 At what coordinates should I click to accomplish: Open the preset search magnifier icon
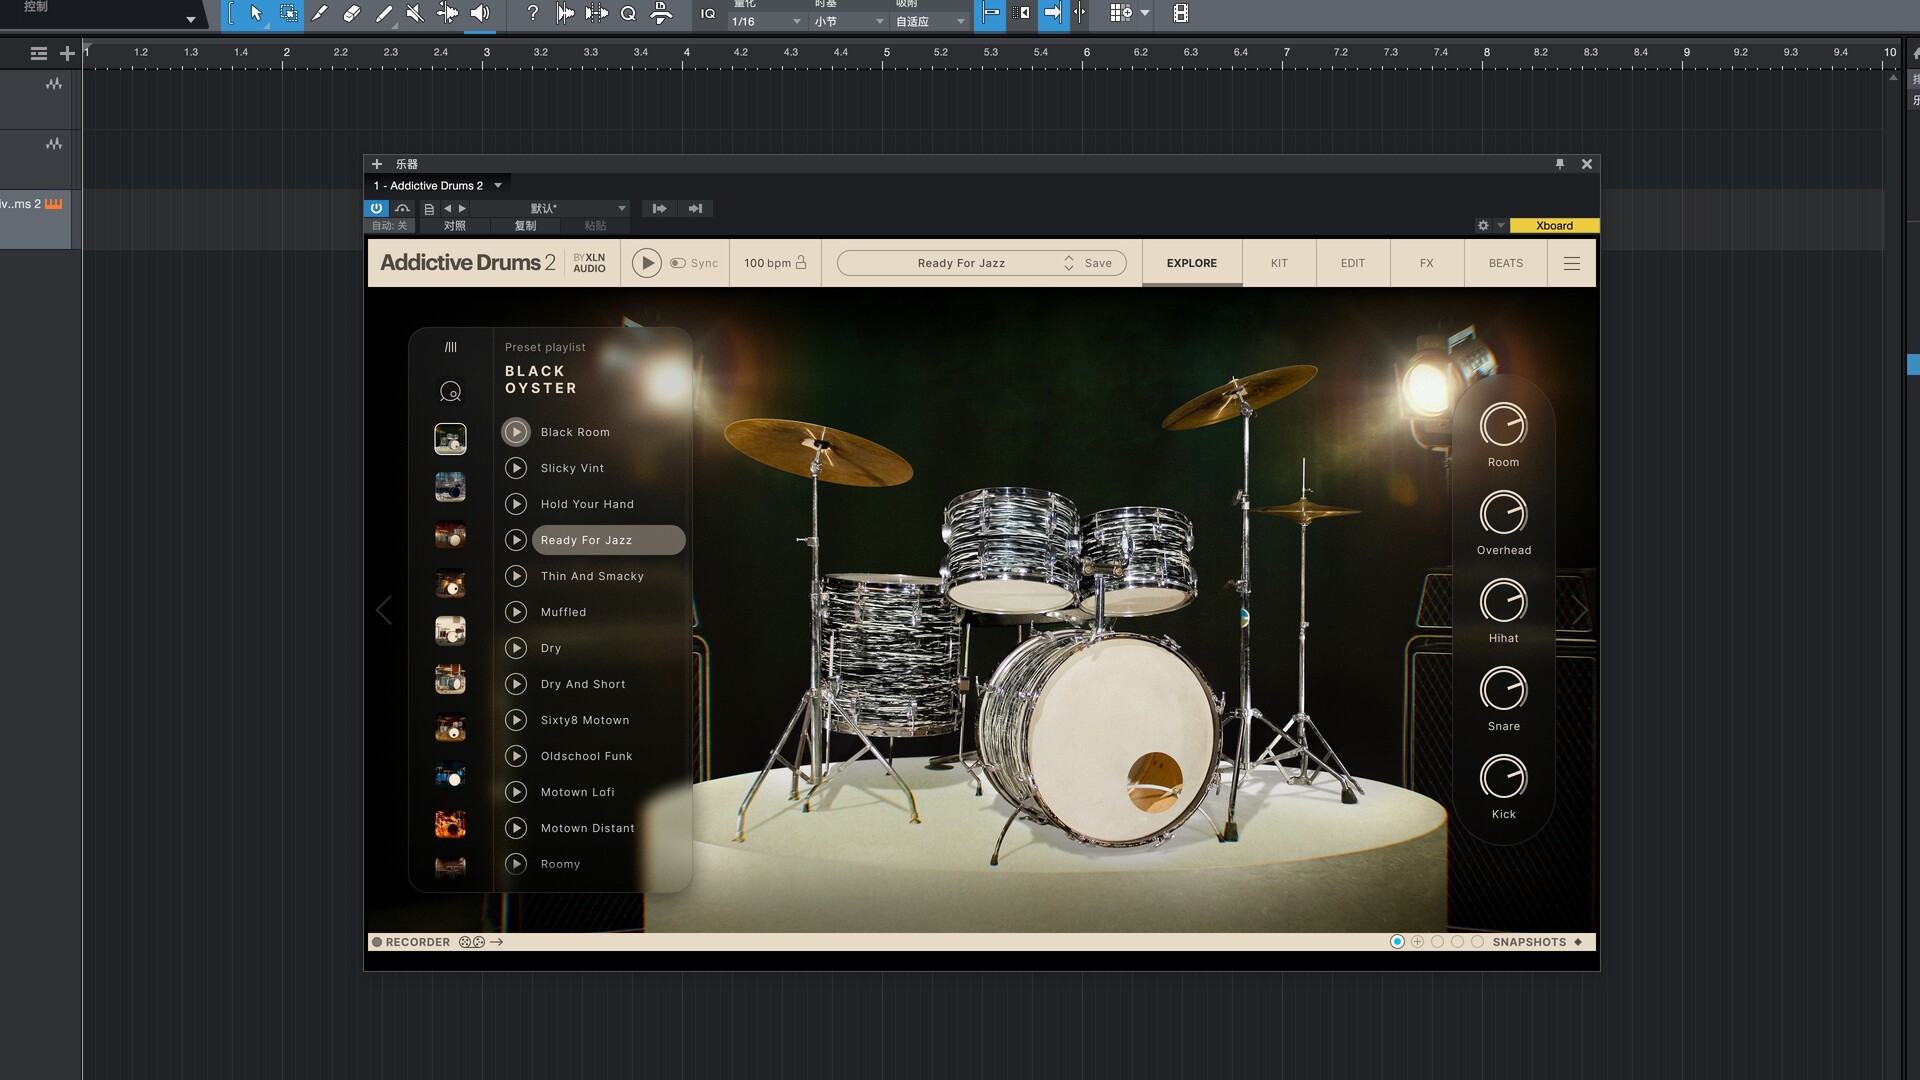click(x=450, y=391)
